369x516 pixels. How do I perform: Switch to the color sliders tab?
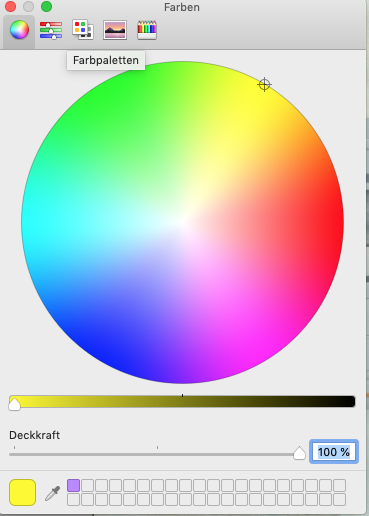point(51,30)
